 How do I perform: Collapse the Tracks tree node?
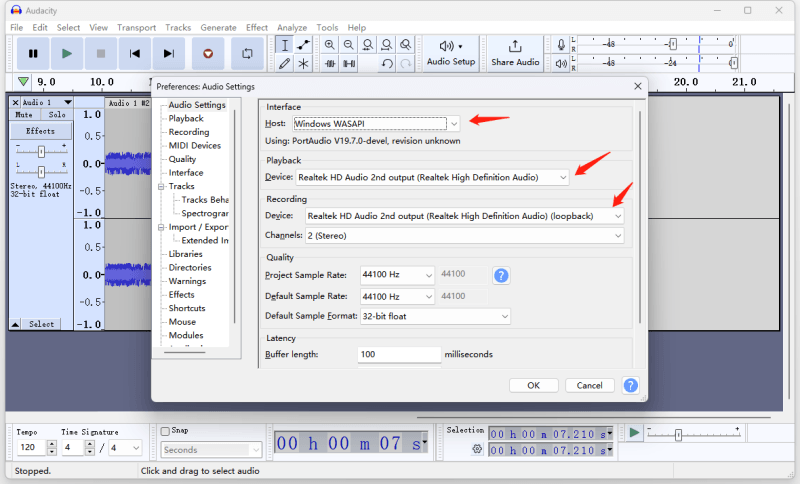(x=161, y=187)
